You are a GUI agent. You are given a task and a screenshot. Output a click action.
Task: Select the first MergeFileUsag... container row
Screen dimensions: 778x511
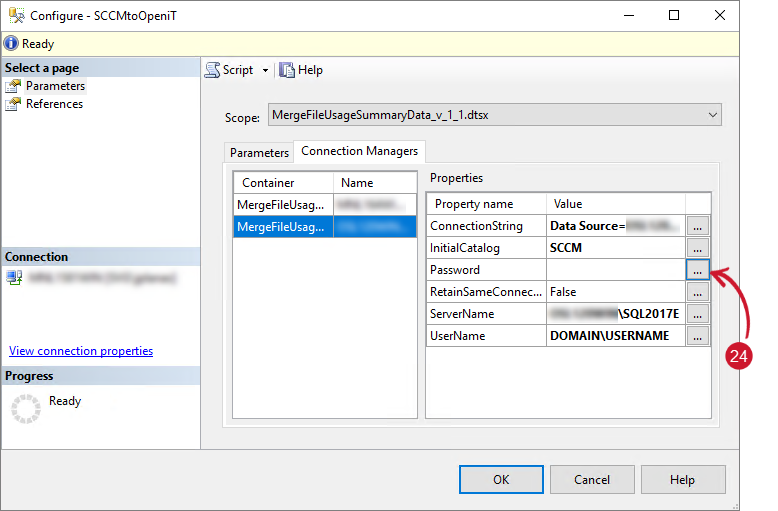coord(325,205)
